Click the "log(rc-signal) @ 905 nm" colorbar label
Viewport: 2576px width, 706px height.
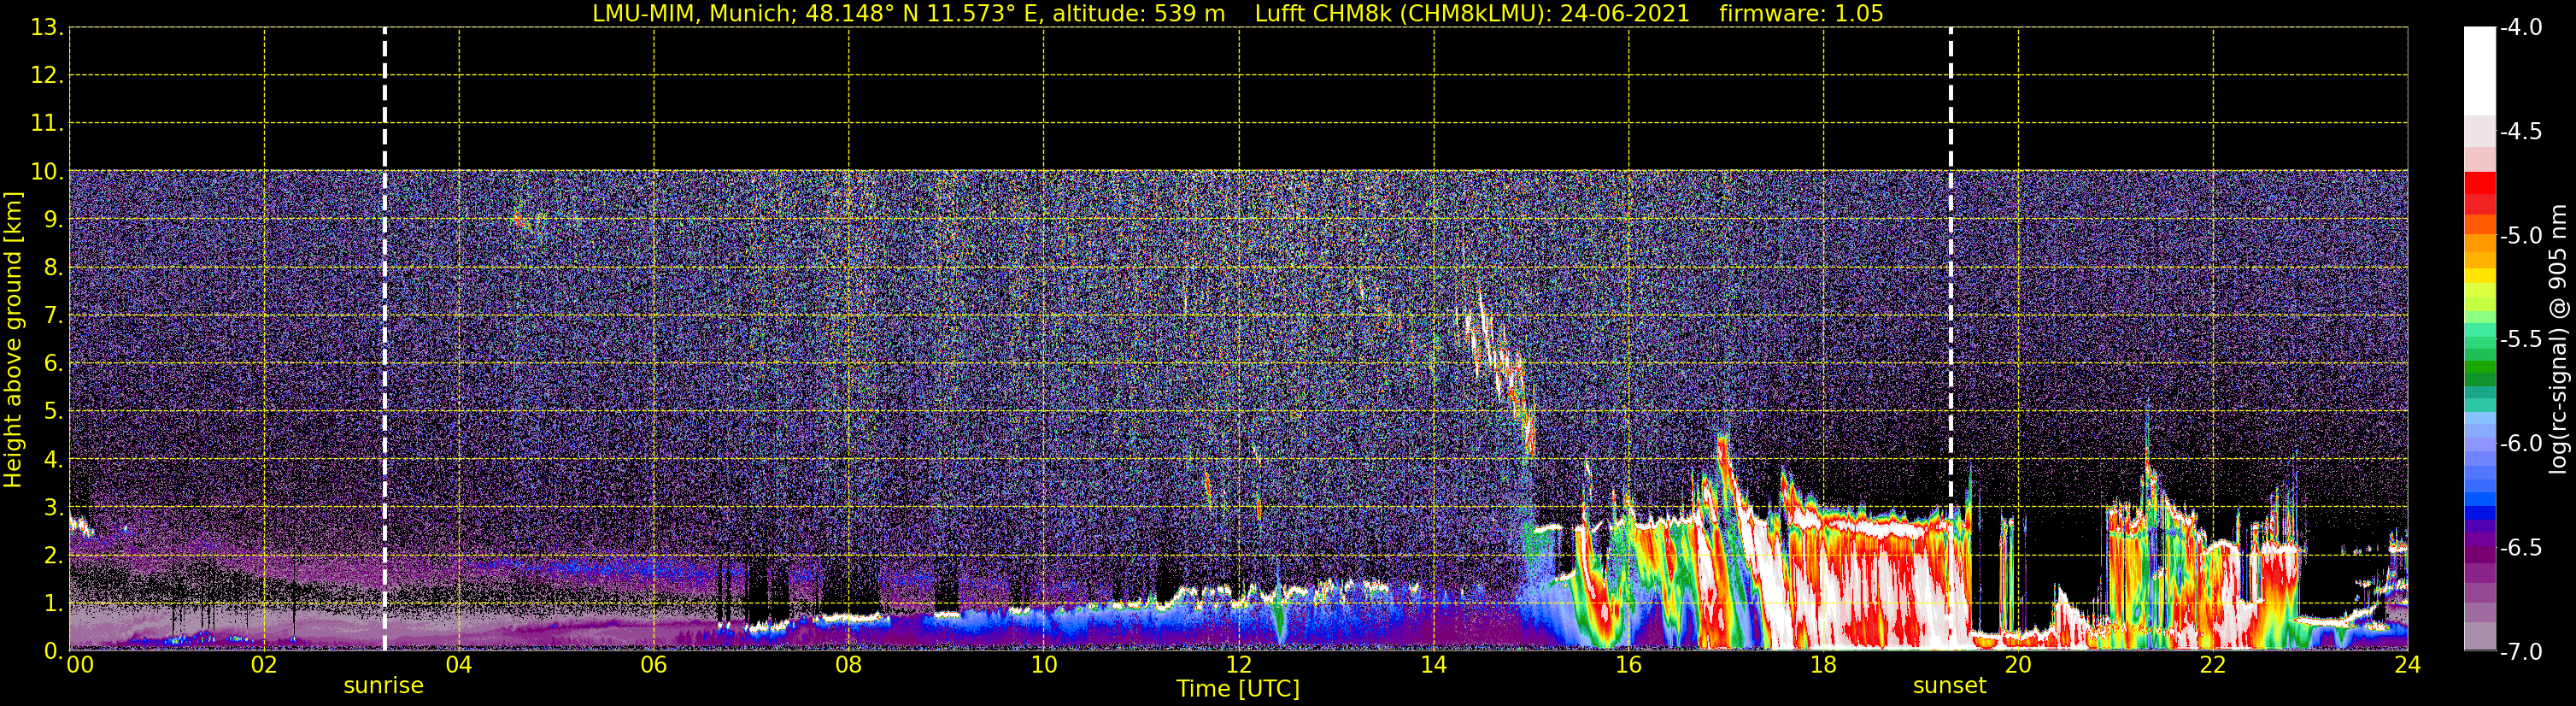pos(2558,339)
